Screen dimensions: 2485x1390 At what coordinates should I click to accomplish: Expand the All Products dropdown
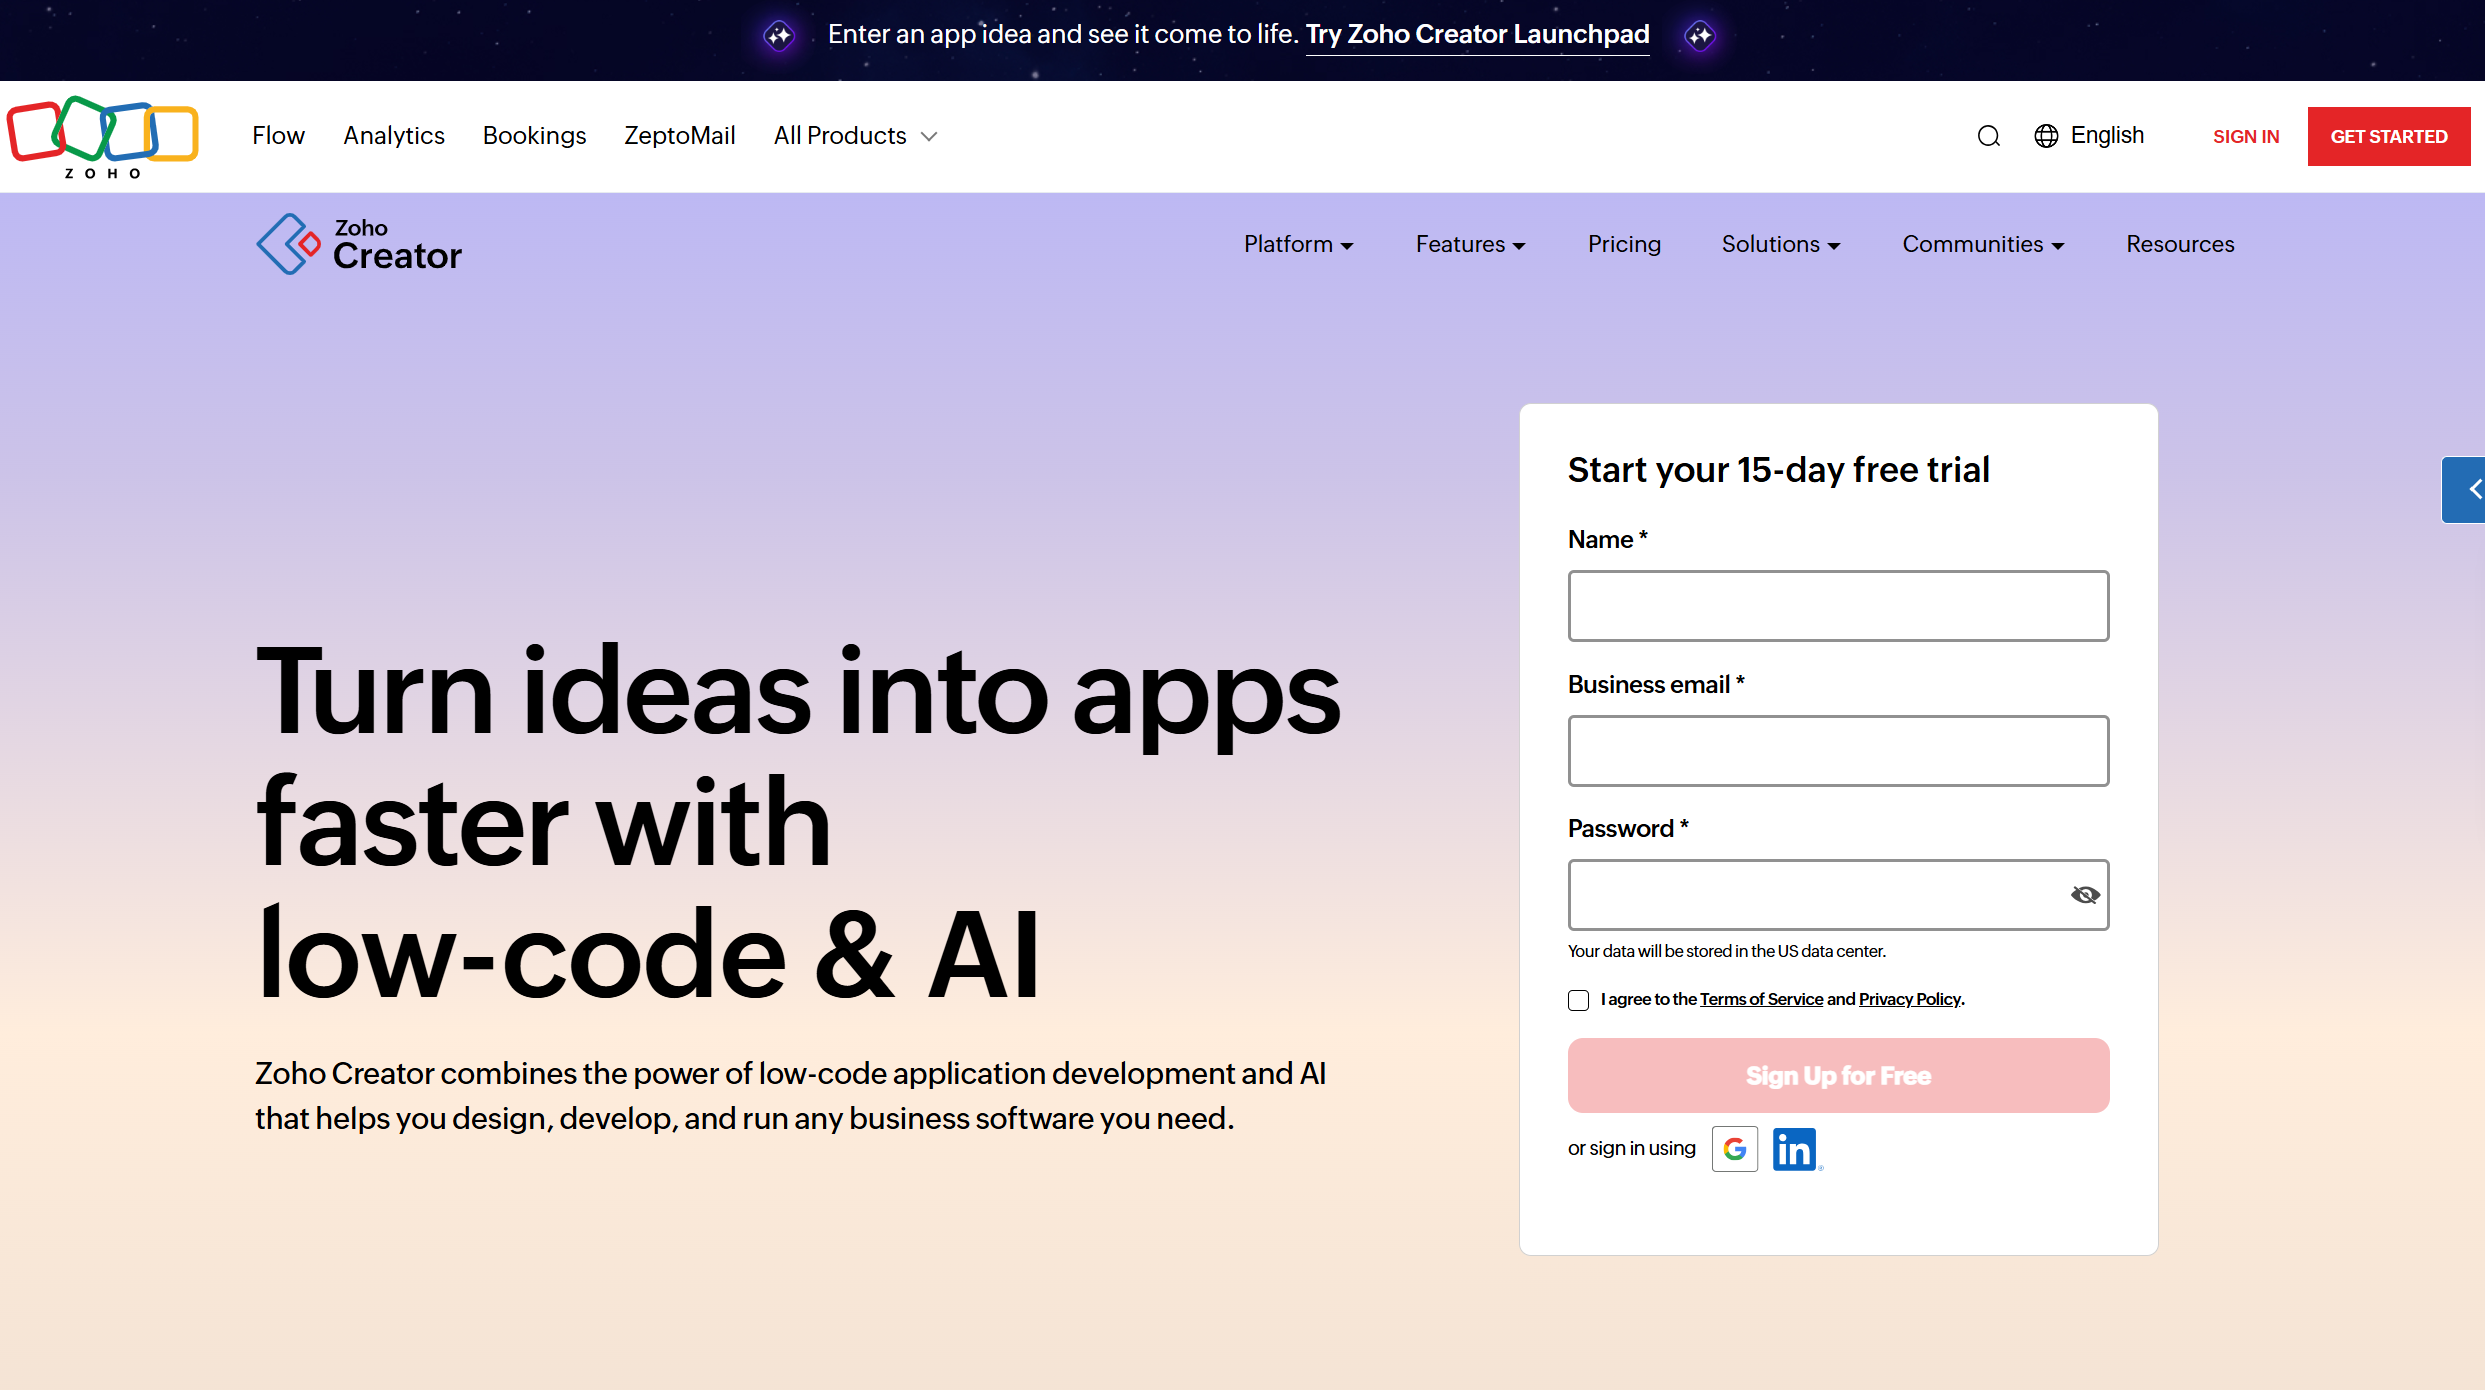click(x=855, y=136)
